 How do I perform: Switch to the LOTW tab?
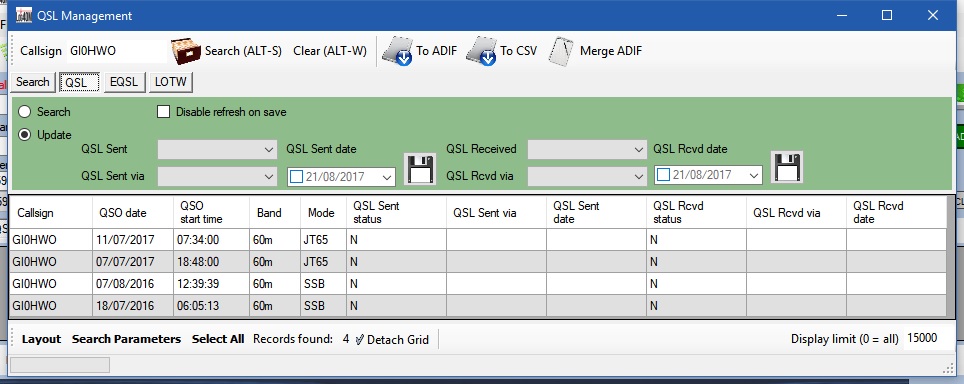[x=171, y=82]
